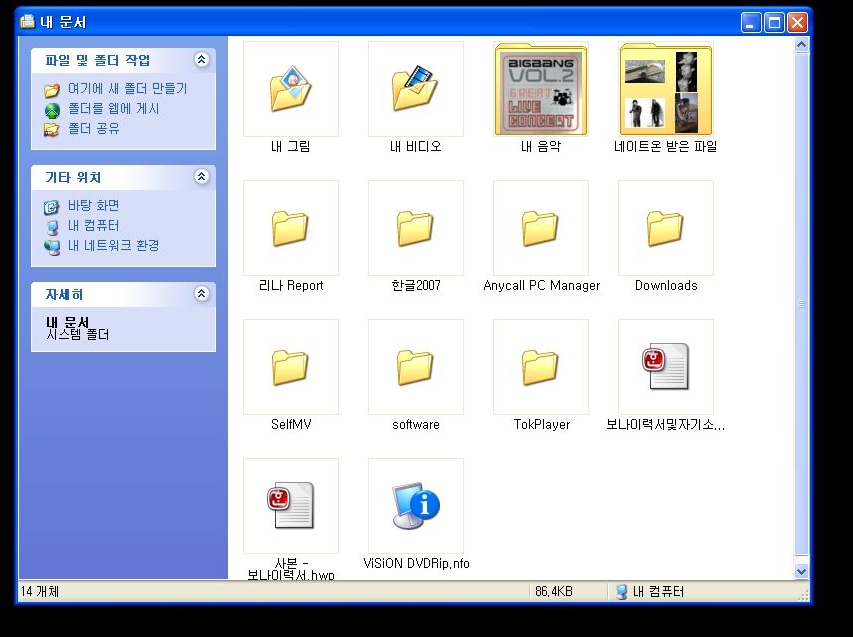
Task: Open the 내 비디오 video folder icon
Action: coord(416,89)
